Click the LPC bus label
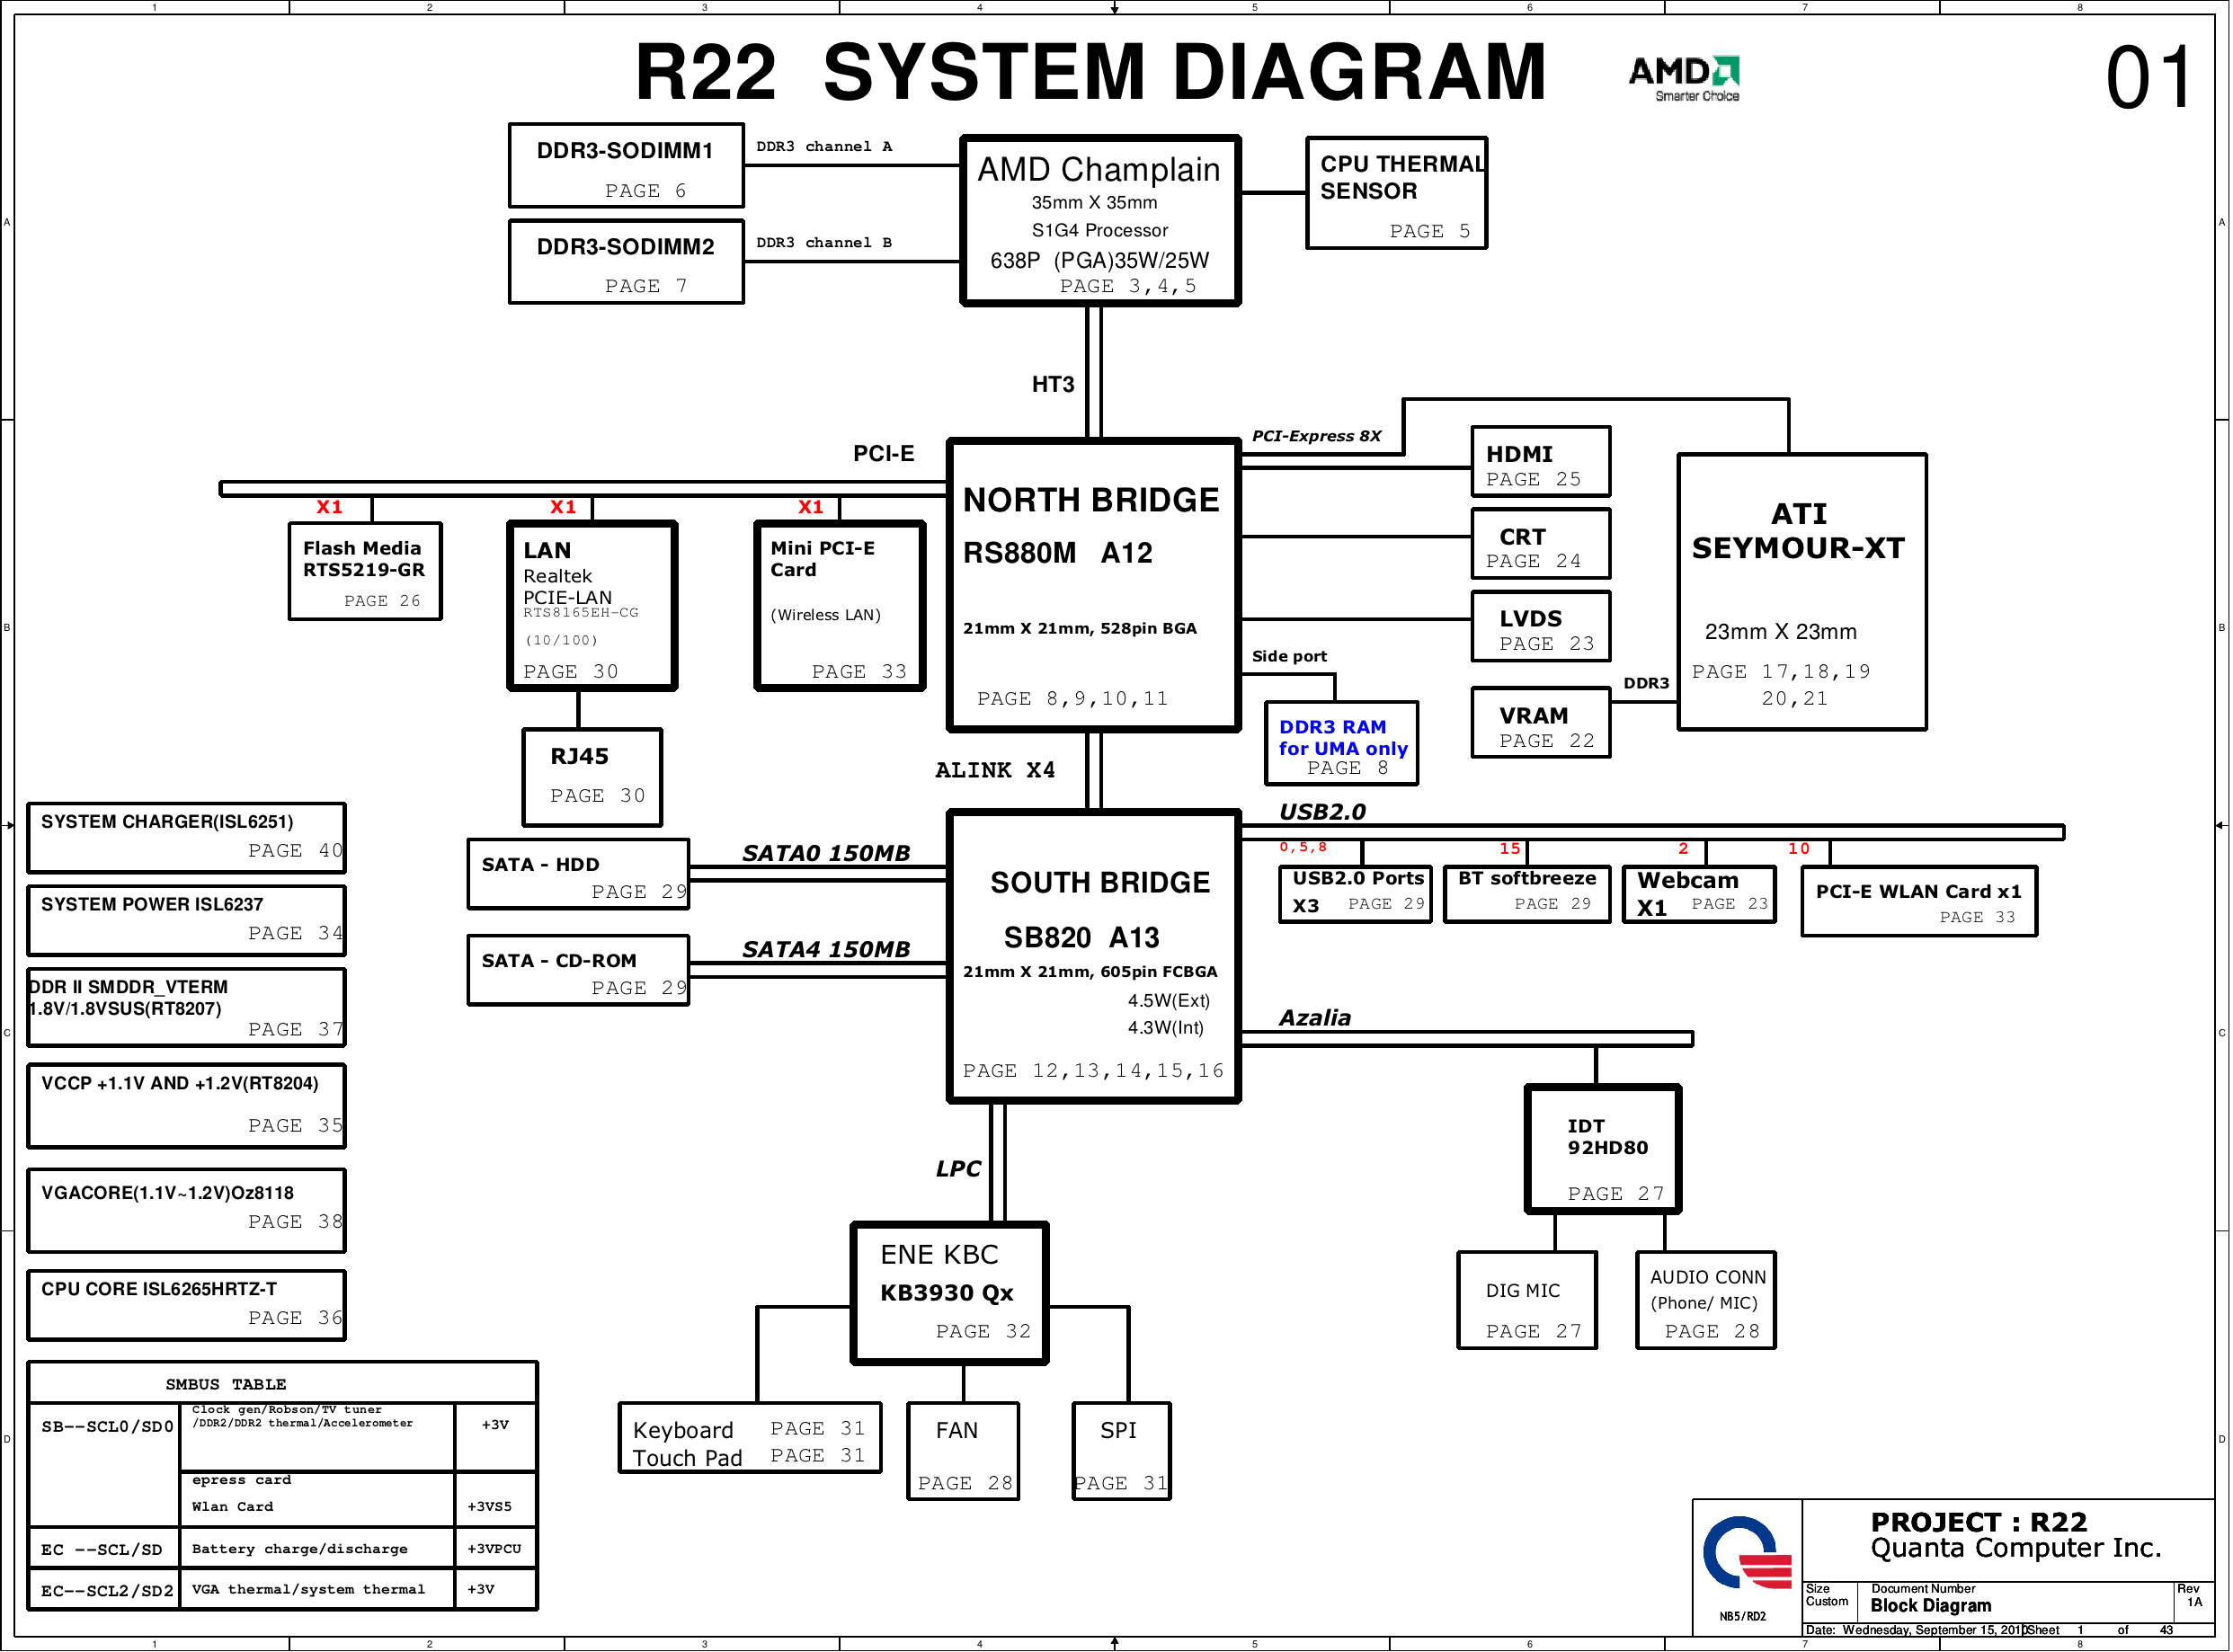Viewport: 2233px width, 1652px height. pyautogui.click(x=958, y=1169)
